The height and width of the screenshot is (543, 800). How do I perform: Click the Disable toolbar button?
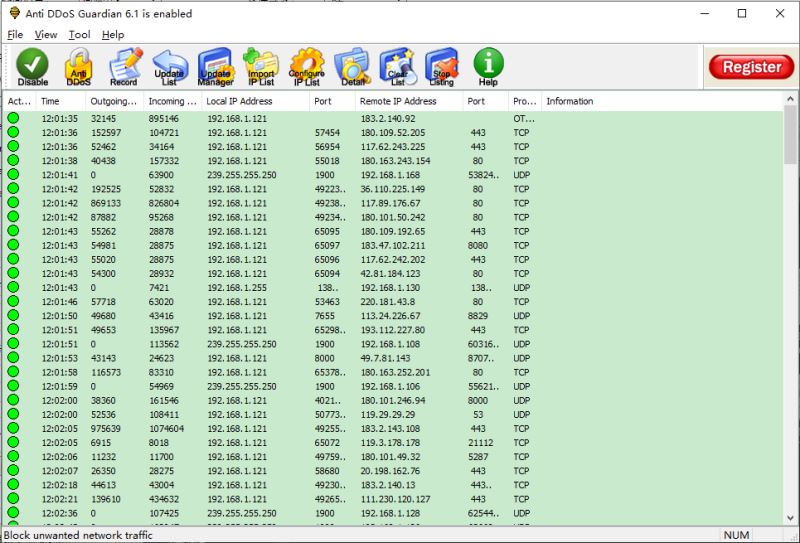coord(32,67)
